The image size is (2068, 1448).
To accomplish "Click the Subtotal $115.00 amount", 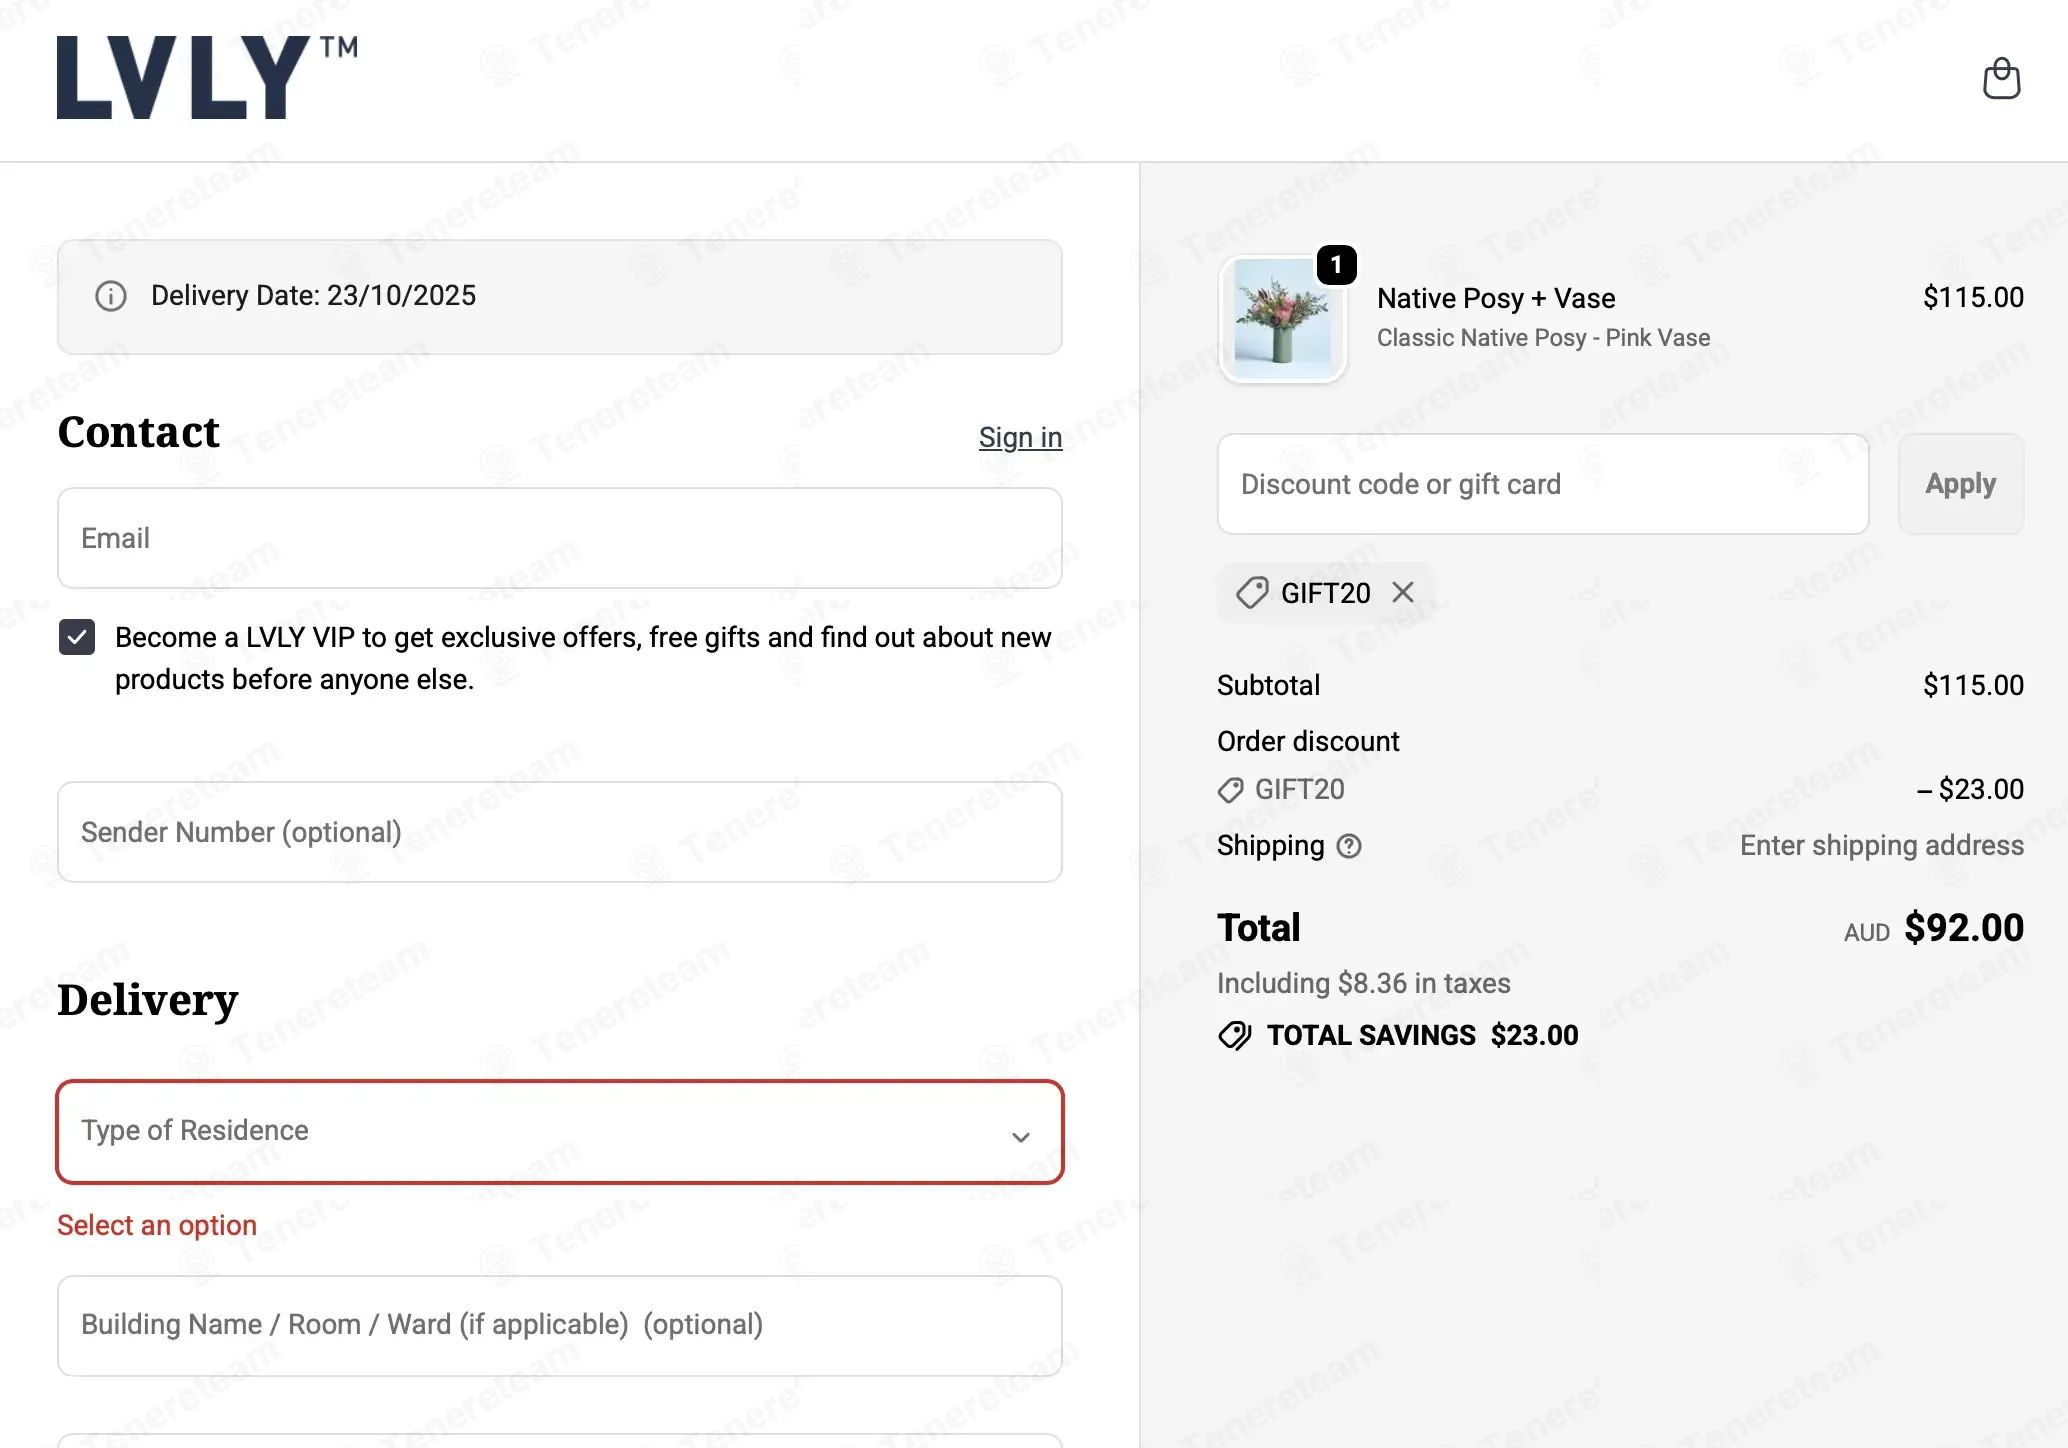I will tap(1973, 685).
